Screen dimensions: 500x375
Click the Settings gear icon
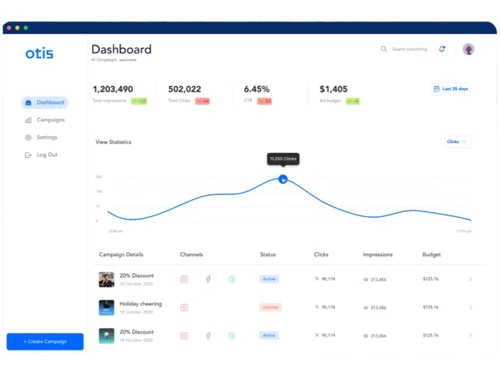point(28,137)
